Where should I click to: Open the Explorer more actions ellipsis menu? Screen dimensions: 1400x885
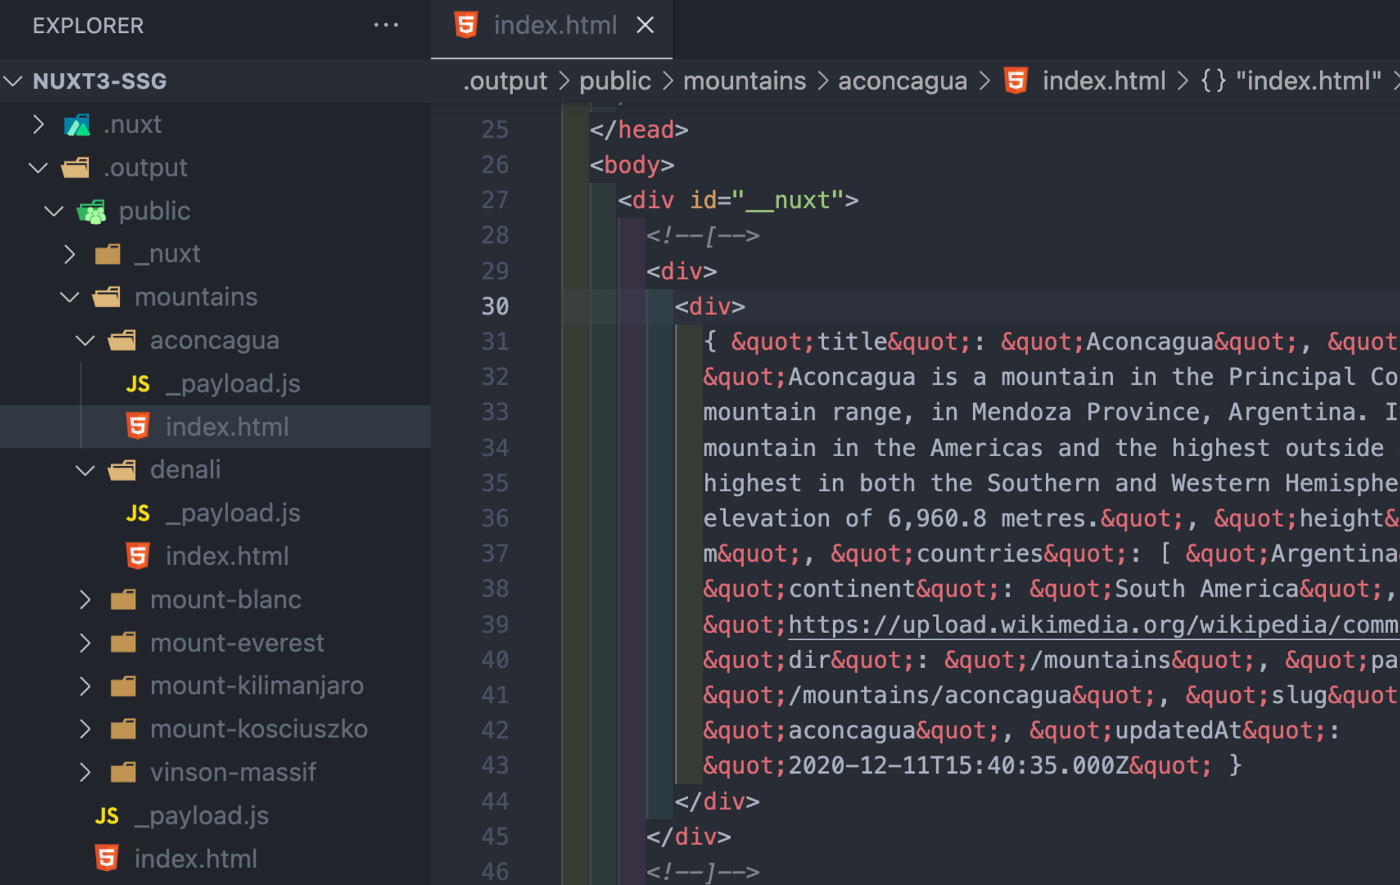(386, 25)
